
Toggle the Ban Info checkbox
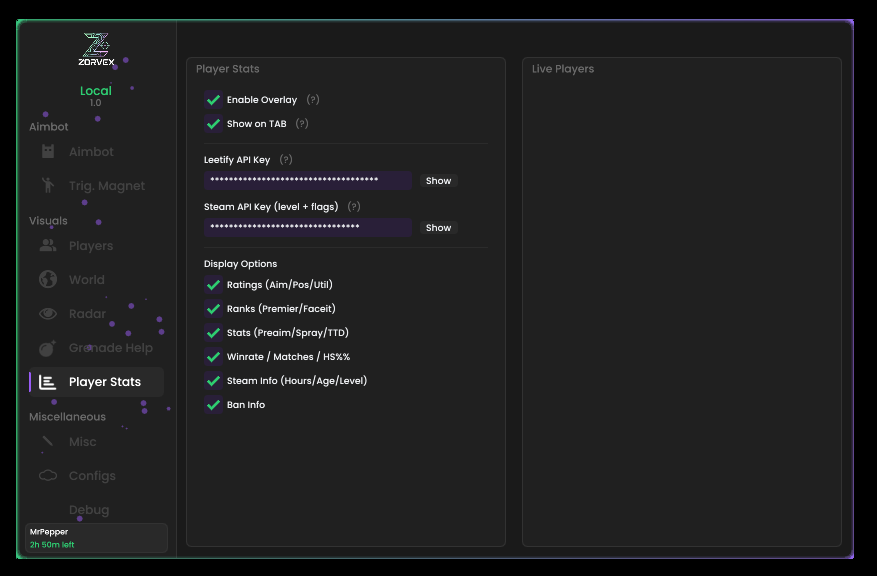pyautogui.click(x=213, y=405)
